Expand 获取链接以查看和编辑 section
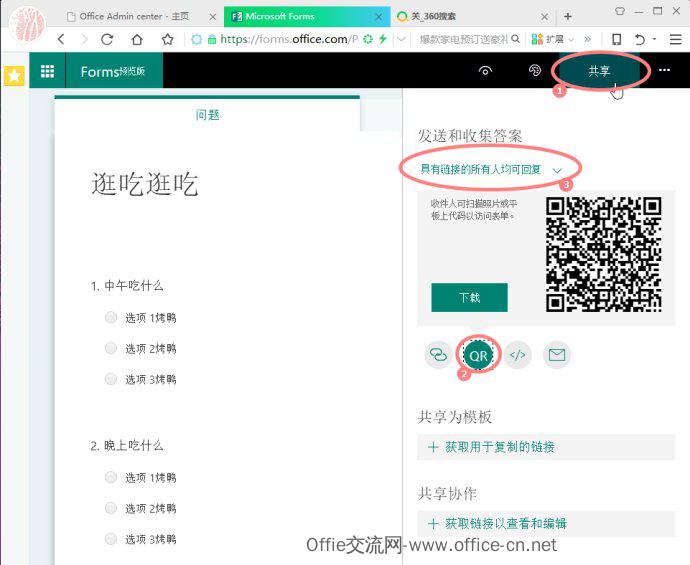The height and width of the screenshot is (565, 690). coord(546,524)
